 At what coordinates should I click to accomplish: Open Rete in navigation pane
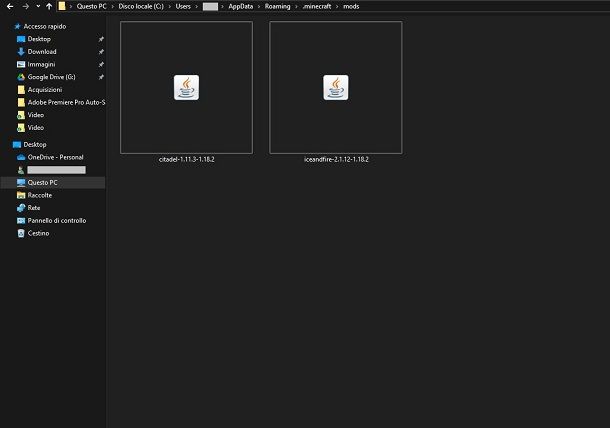(x=34, y=208)
